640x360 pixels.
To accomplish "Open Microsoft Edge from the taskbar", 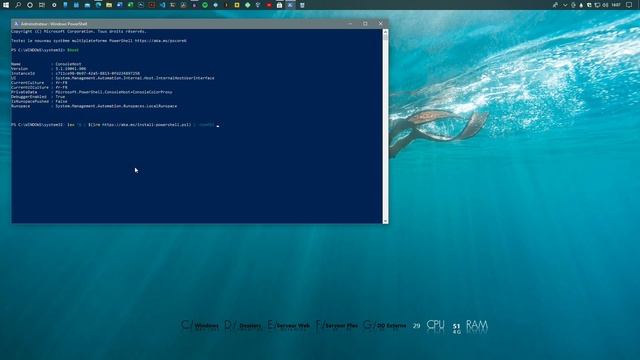I will pyautogui.click(x=98, y=5).
